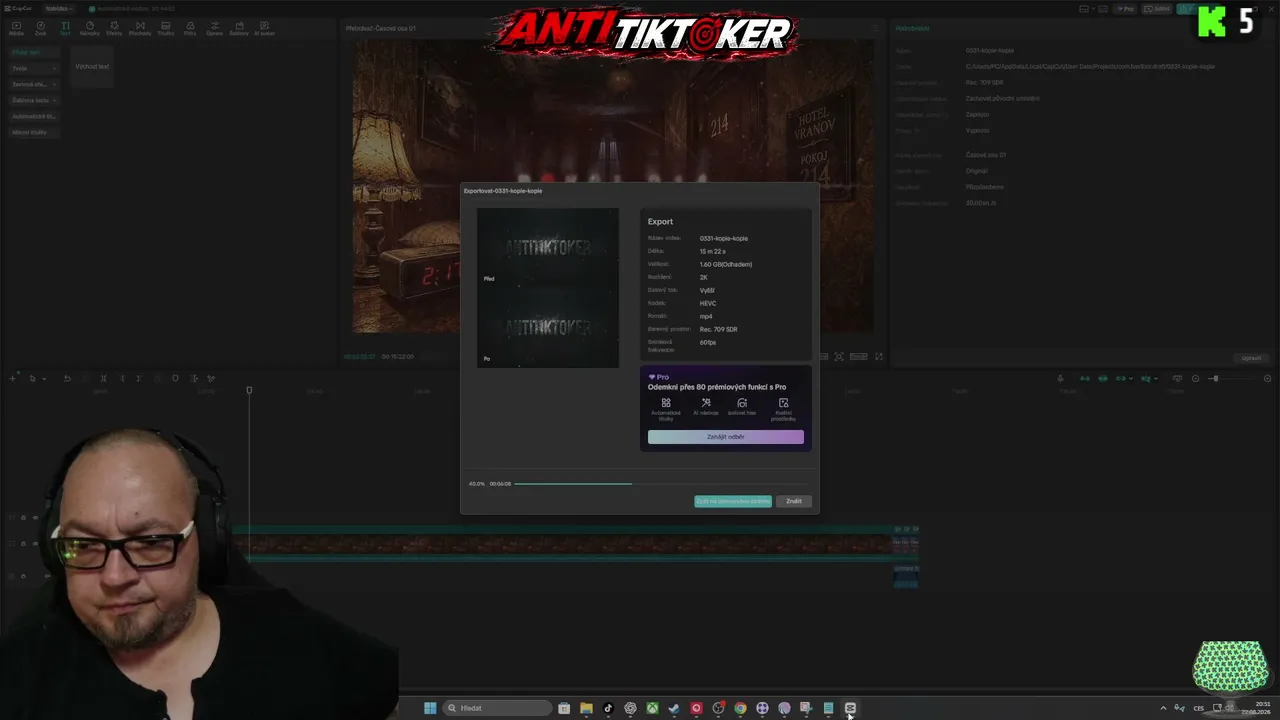Click the taskbar Hledat search box
This screenshot has height=720, width=1280.
point(499,708)
